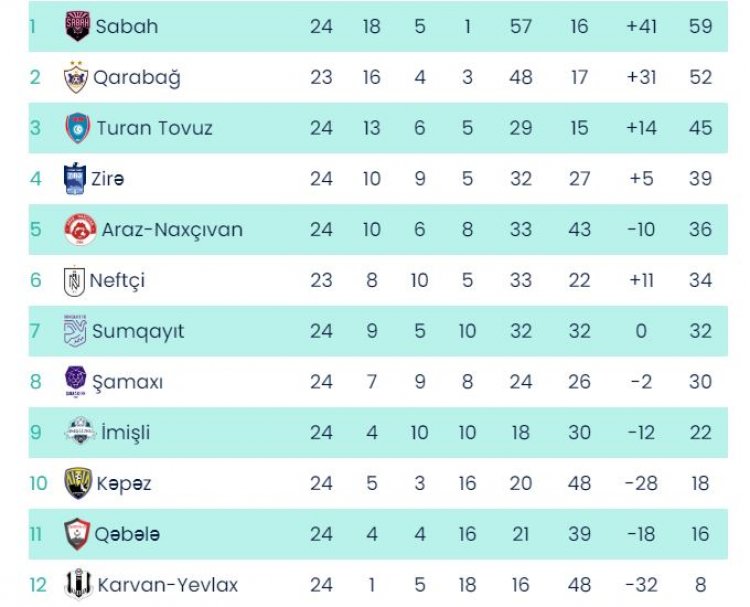This screenshot has height=607, width=750.
Task: Open the Qarabağ team page link
Action: (x=137, y=77)
